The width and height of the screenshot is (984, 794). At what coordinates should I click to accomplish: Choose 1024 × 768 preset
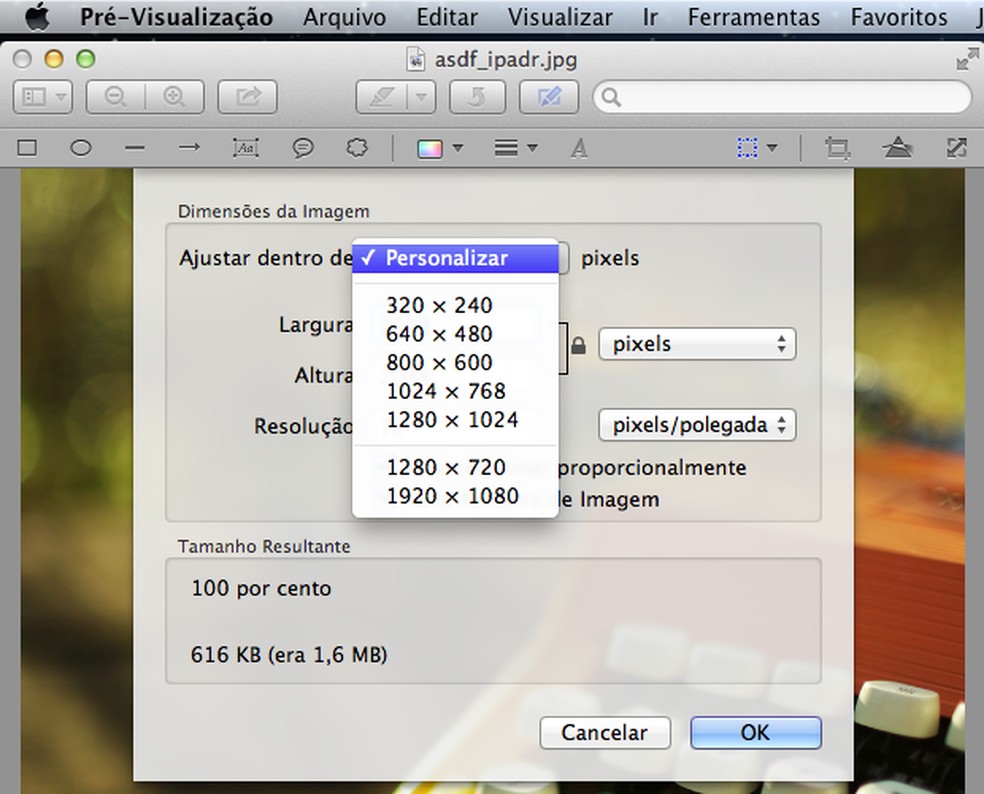[456, 391]
